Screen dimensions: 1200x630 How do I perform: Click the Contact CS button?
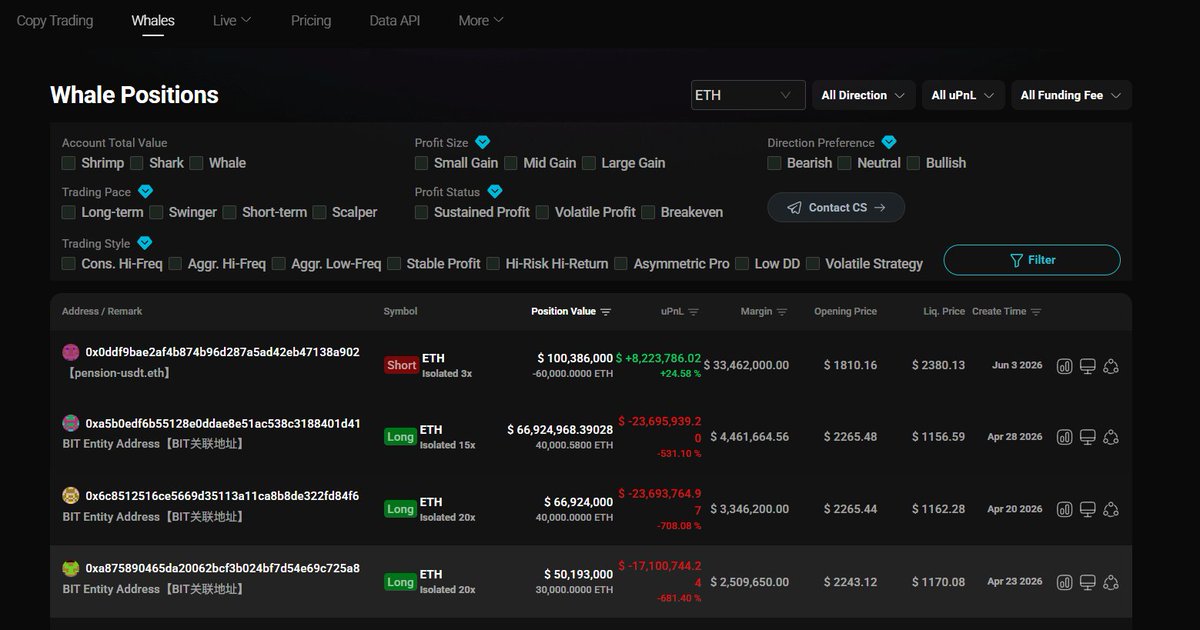click(x=836, y=207)
